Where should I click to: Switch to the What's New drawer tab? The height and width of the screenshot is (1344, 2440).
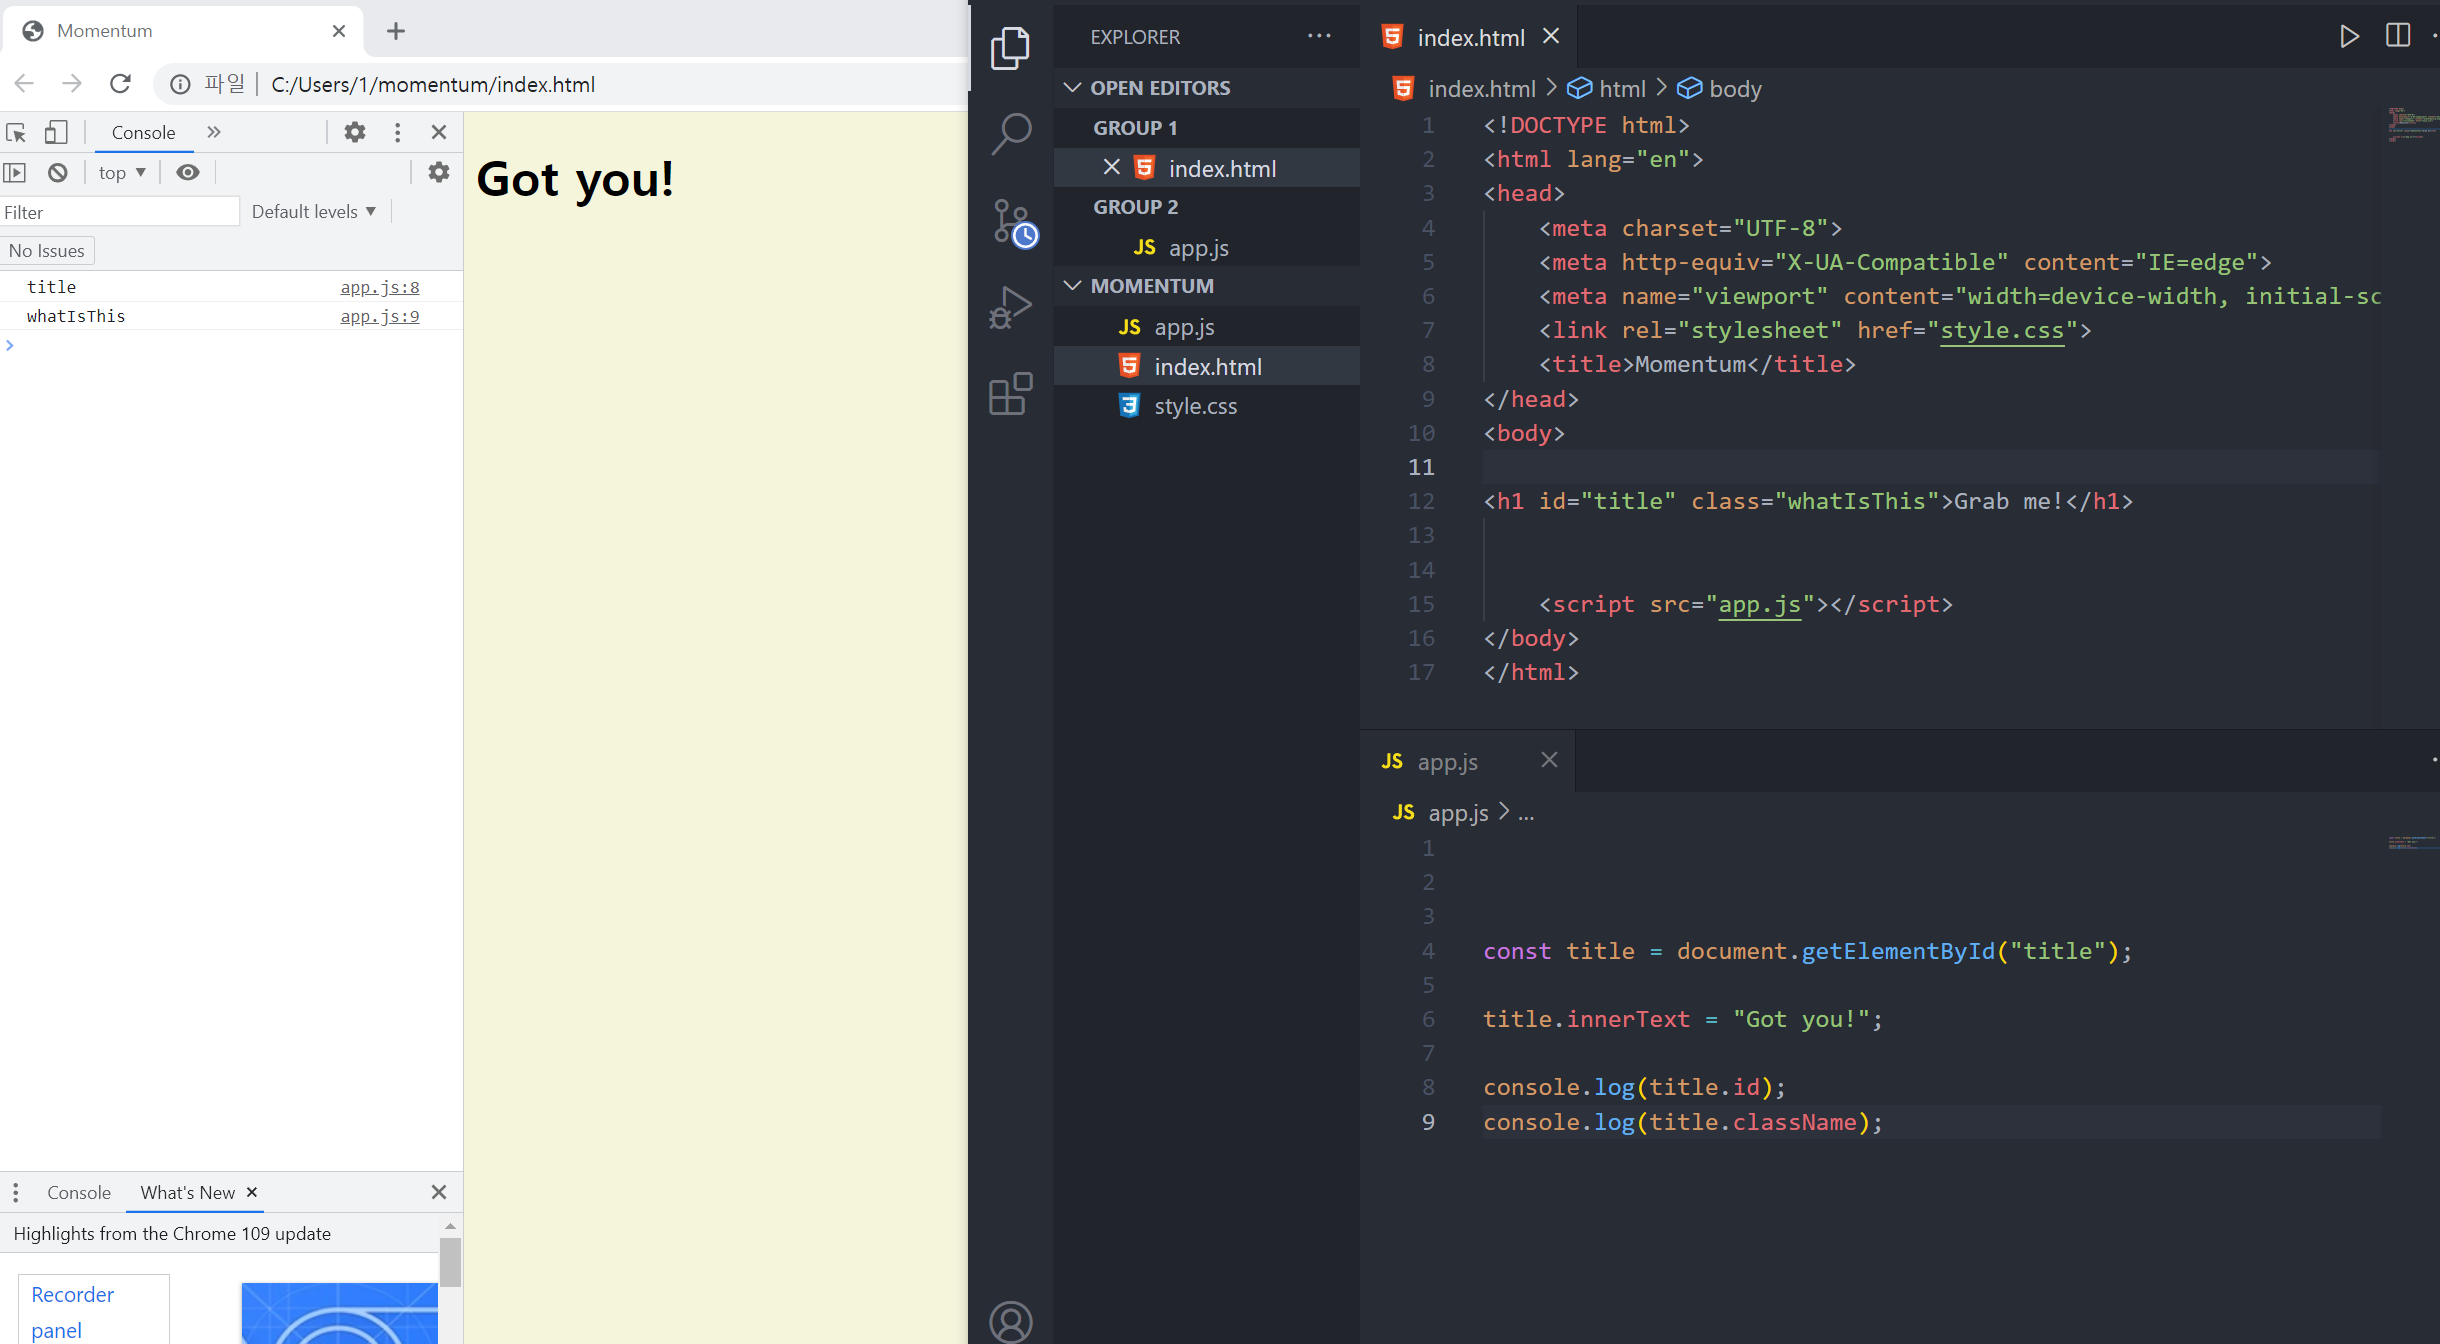click(x=187, y=1192)
